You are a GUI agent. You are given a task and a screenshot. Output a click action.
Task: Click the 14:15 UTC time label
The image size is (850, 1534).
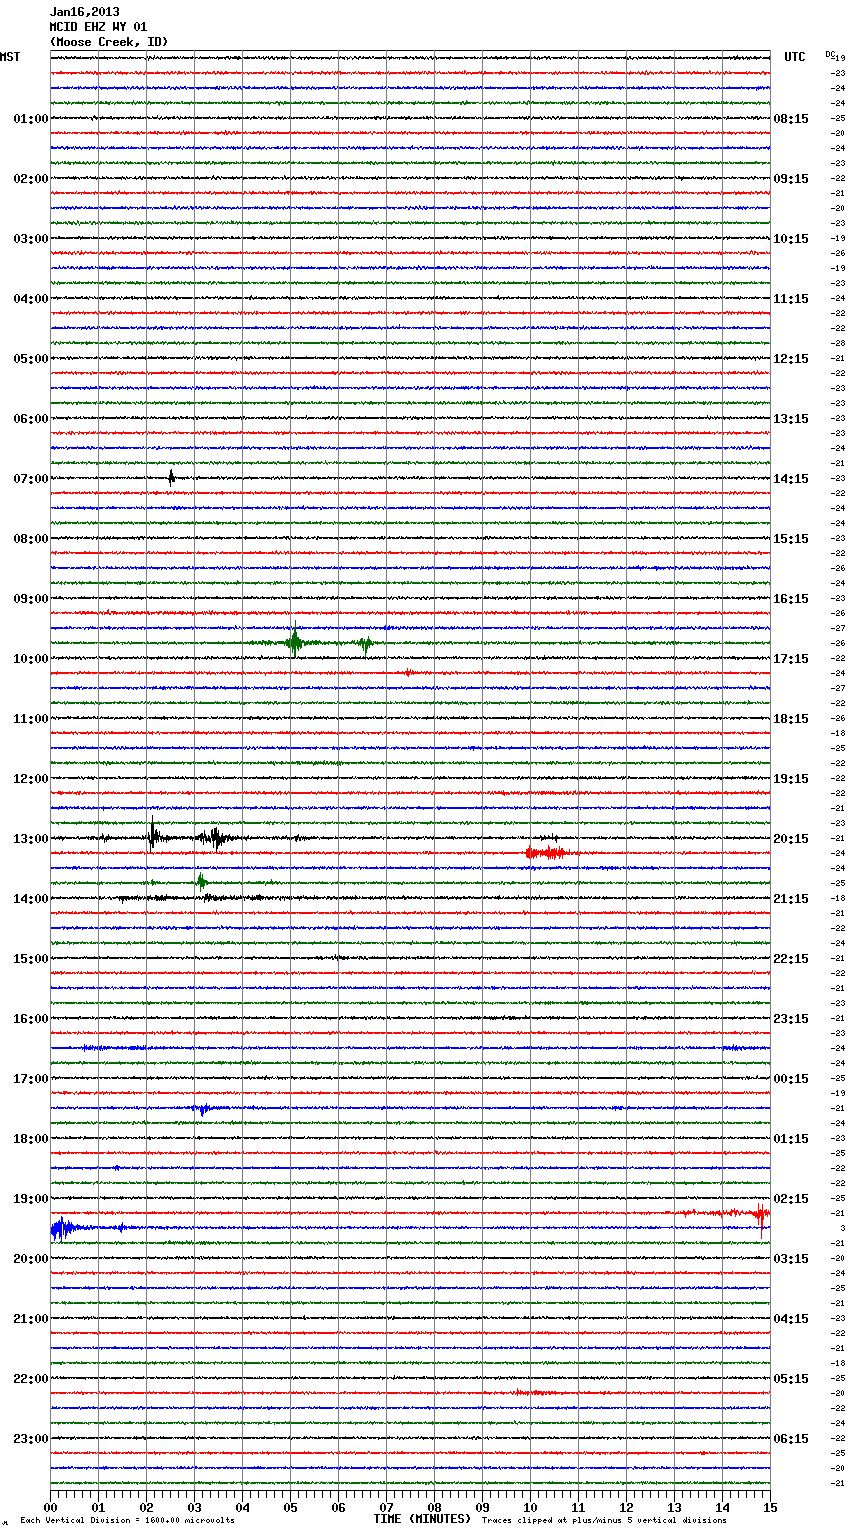point(791,479)
